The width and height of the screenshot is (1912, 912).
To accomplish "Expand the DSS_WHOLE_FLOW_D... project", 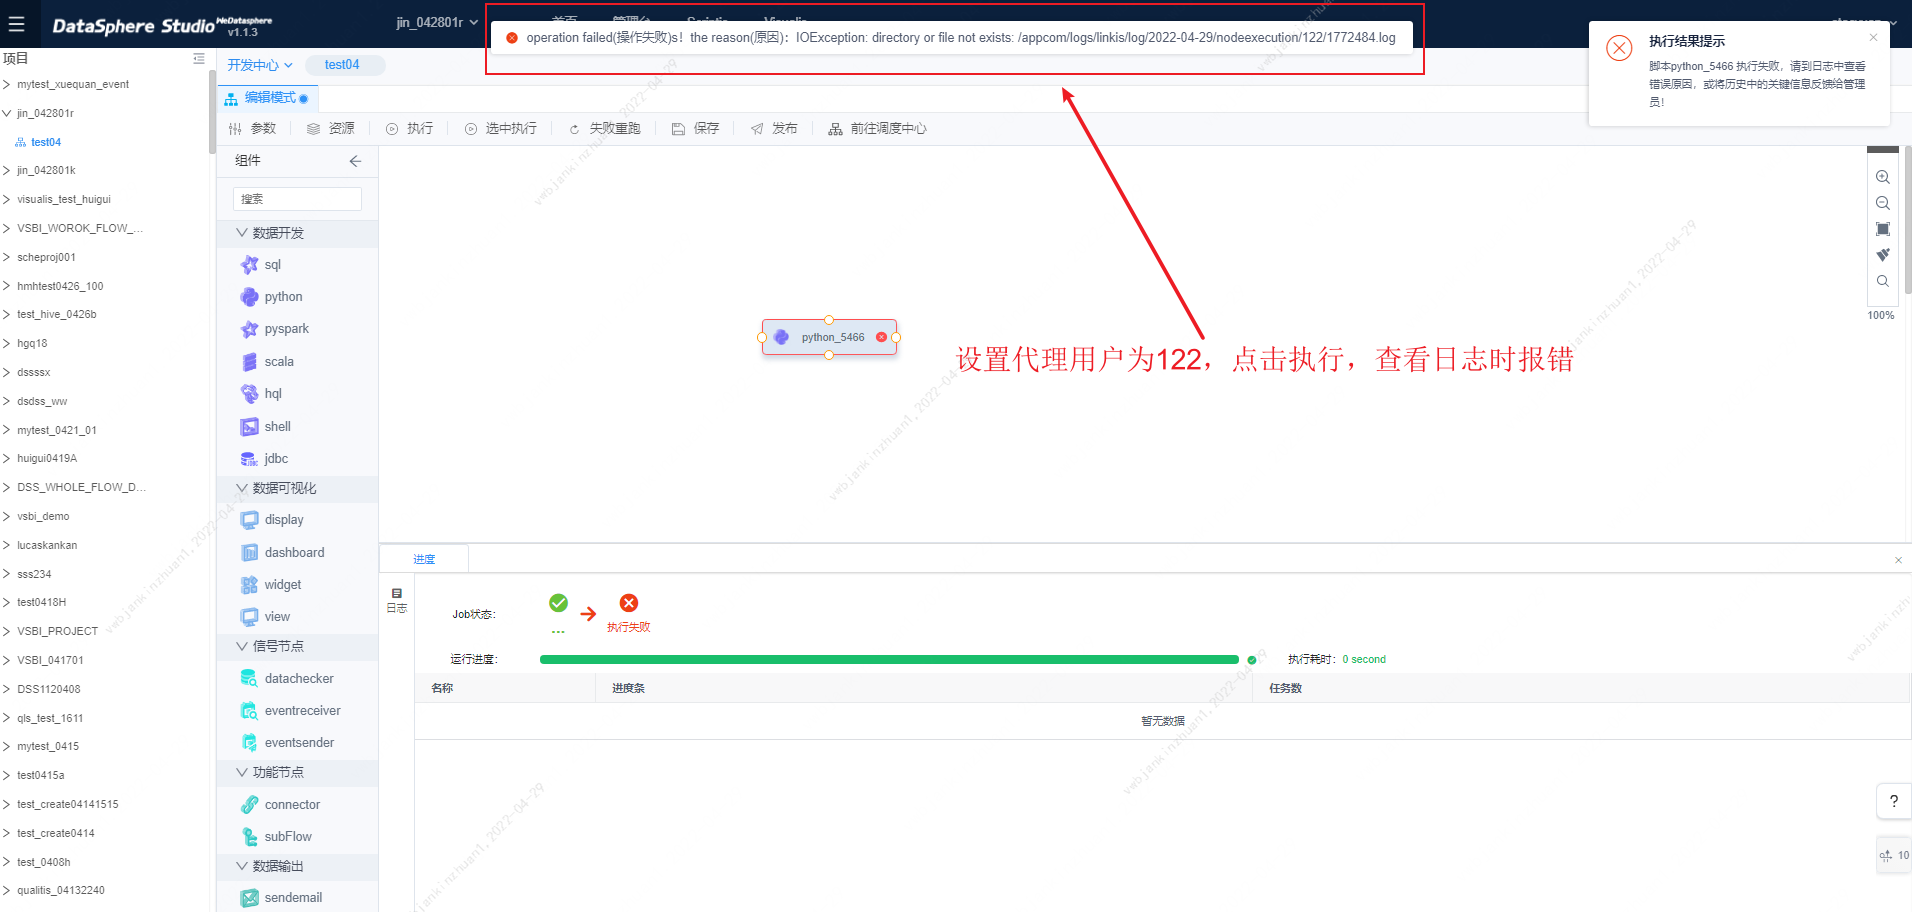I will (7, 488).
